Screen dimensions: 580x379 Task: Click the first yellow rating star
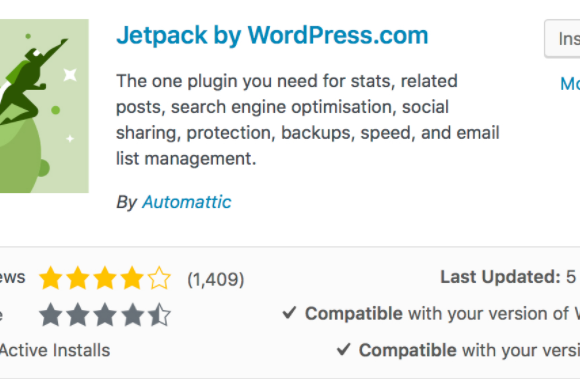click(x=50, y=278)
